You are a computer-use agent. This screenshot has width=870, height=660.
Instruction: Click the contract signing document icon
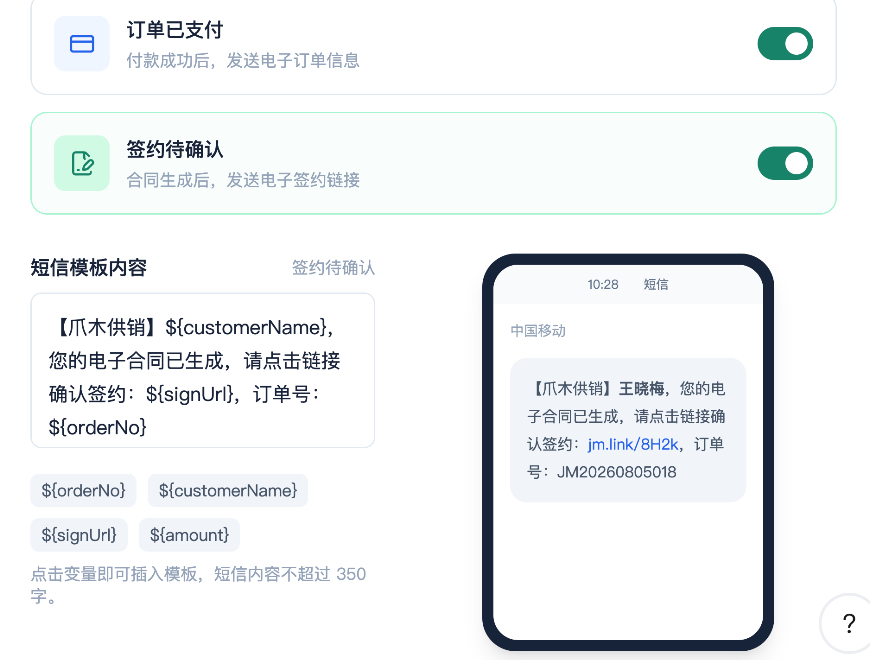(x=82, y=163)
